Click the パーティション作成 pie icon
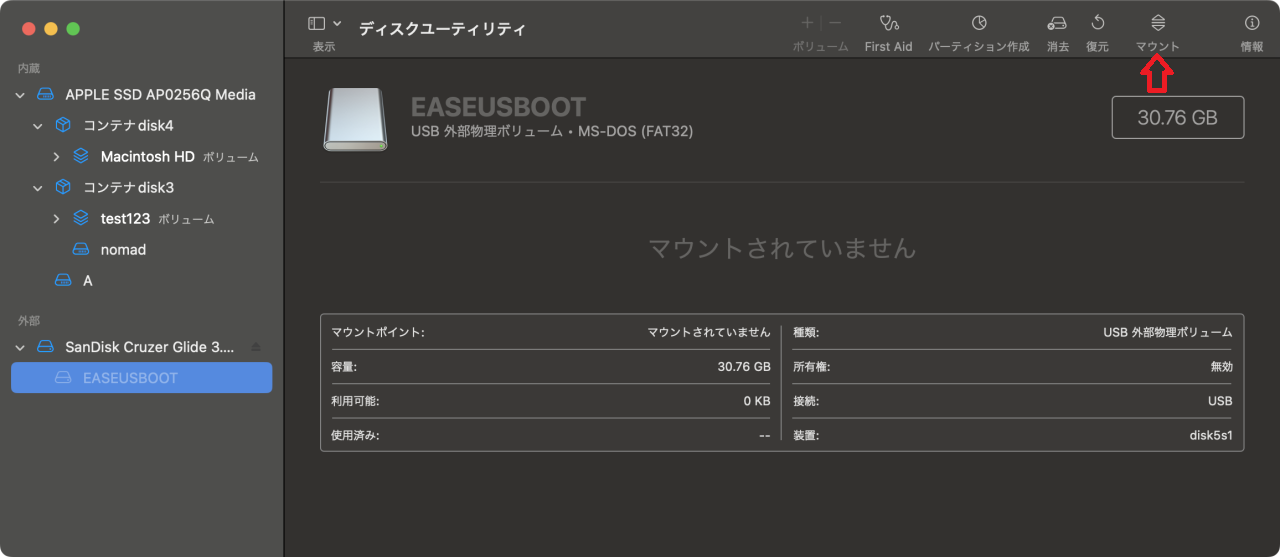The width and height of the screenshot is (1280, 557). tap(978, 24)
